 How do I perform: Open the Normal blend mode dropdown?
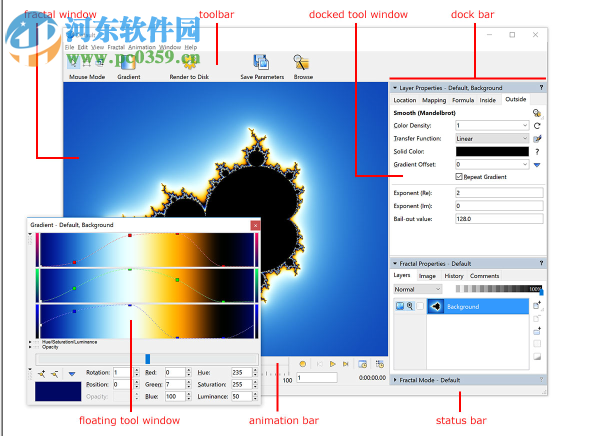coord(418,289)
